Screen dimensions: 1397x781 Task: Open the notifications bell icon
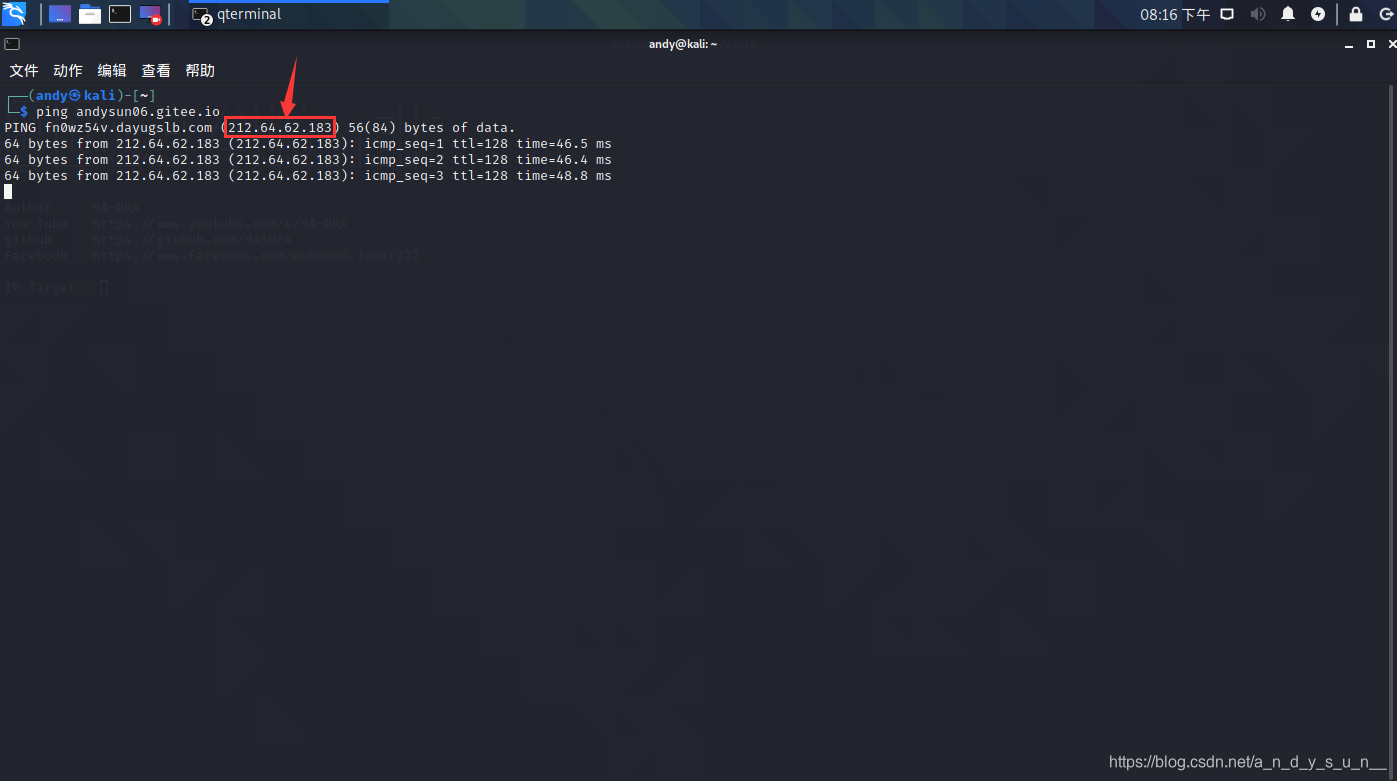[1288, 14]
